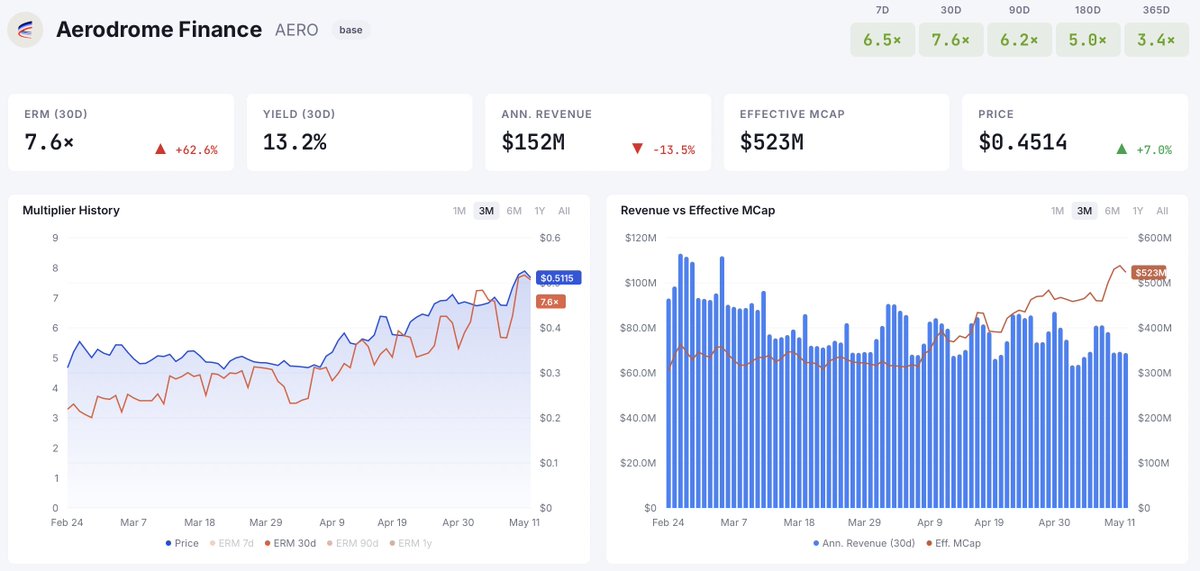
Task: Click the 365D multiplier 3.4× badge
Action: click(1155, 40)
